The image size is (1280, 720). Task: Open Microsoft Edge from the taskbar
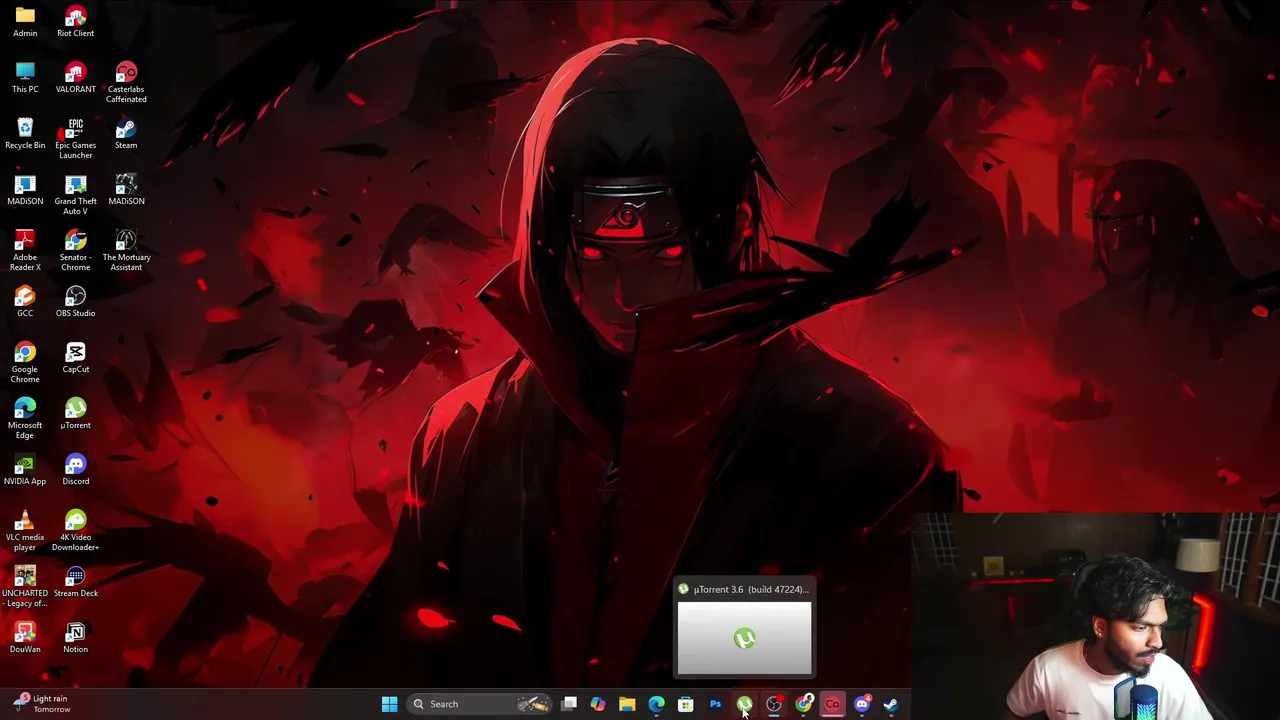pyautogui.click(x=656, y=704)
